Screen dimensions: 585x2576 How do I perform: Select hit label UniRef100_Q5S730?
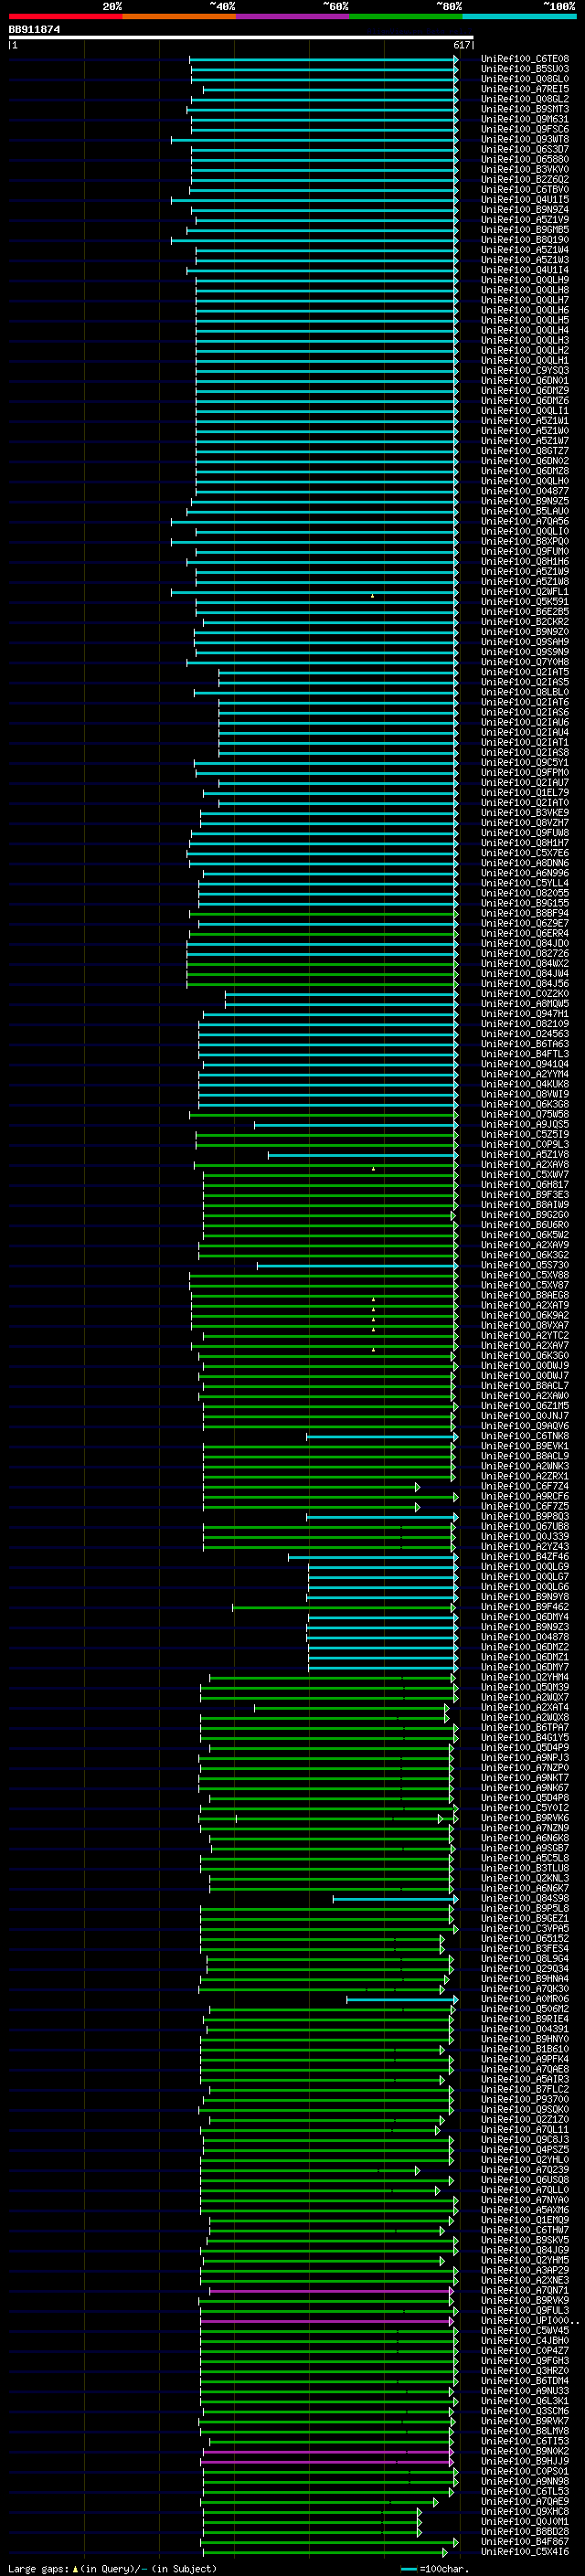coord(525,1265)
